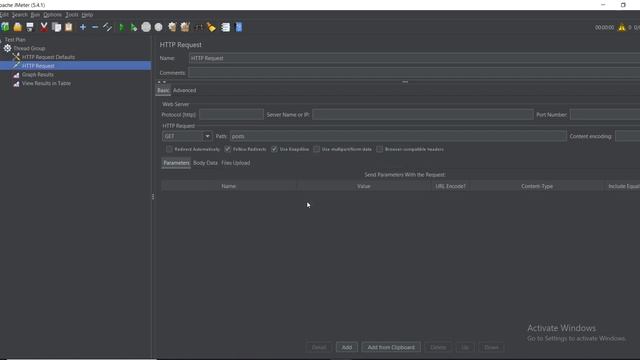Screen dimensions: 640x360
Task: Click the Open test plan icon
Action: coord(18,27)
